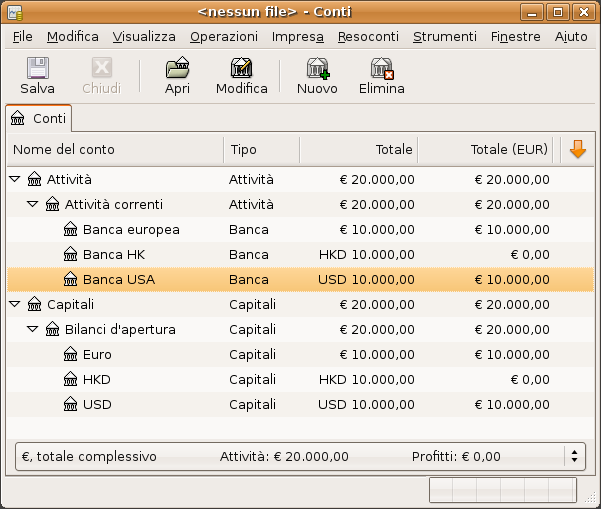
Task: Collapse the Capitali account tree
Action: [15, 304]
